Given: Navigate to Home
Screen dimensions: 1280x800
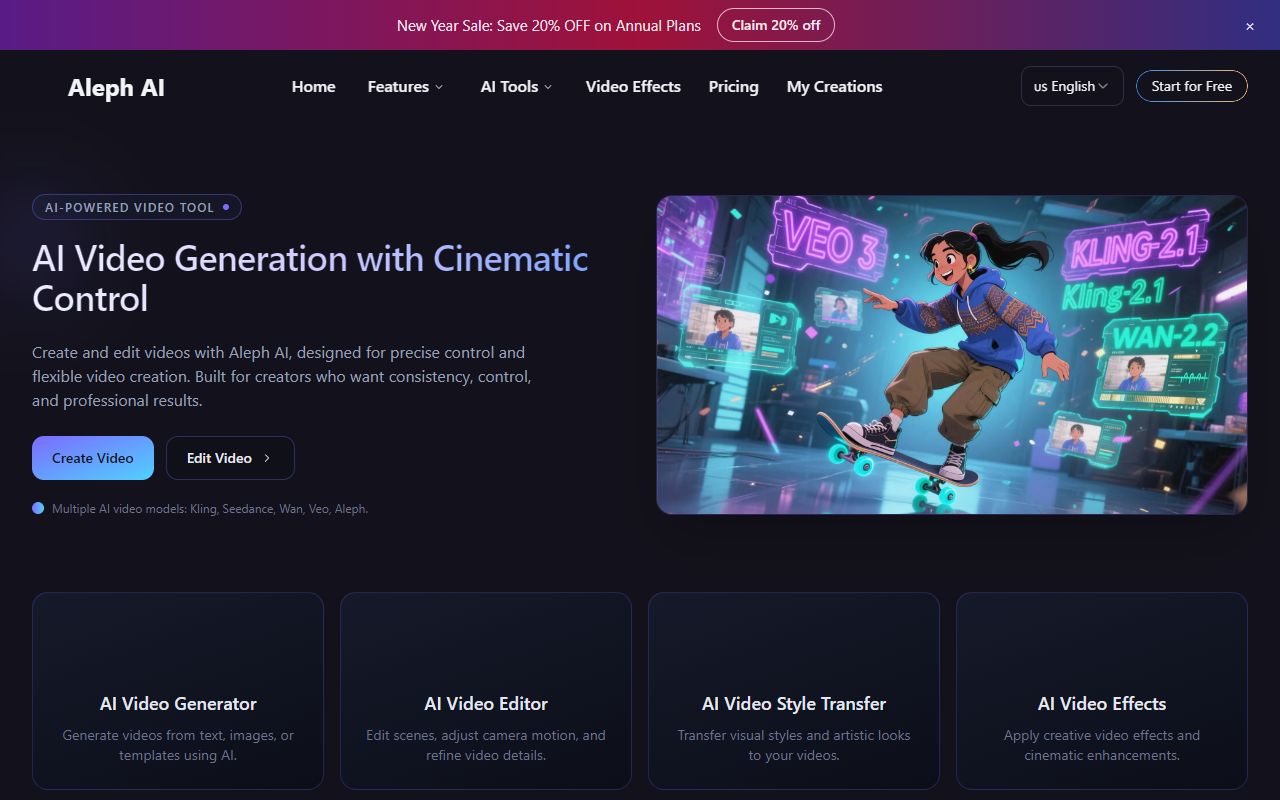Looking at the screenshot, I should (313, 87).
